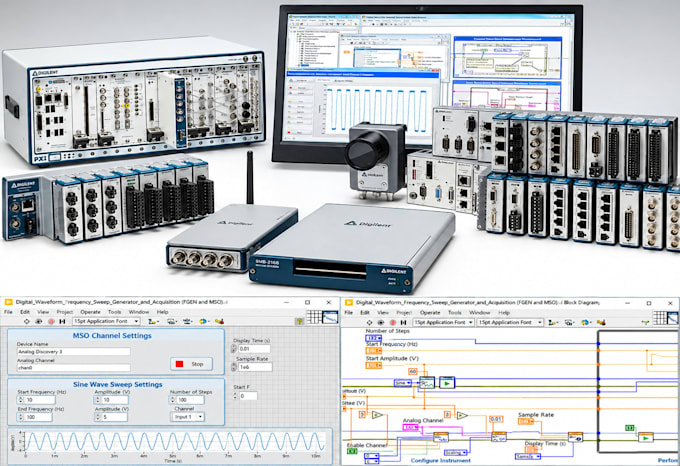
Task: Toggle green boolean constant inside loop
Action: pos(630,428)
